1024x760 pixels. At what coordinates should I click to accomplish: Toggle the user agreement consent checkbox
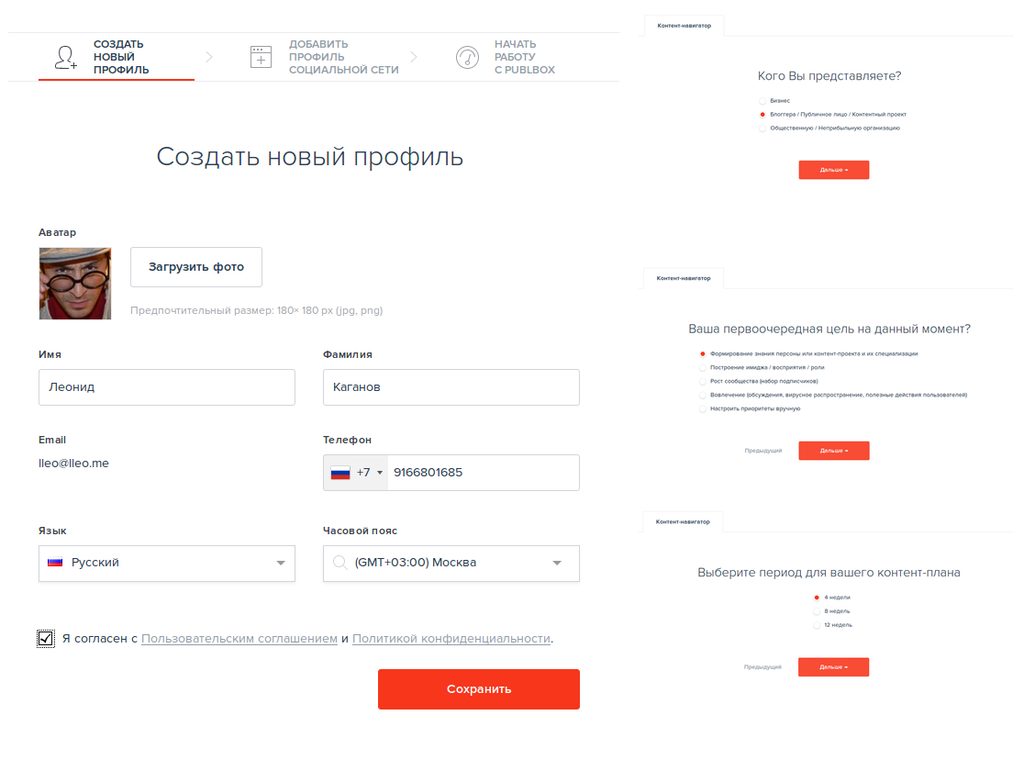click(x=46, y=639)
